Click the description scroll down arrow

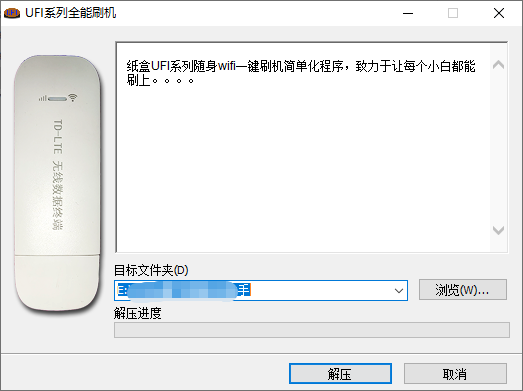[x=498, y=230]
